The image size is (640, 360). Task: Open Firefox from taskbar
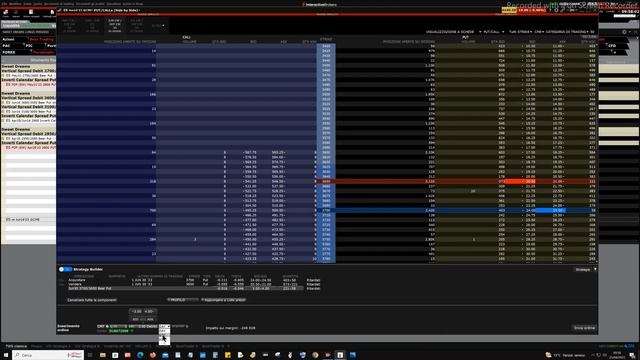(153, 355)
